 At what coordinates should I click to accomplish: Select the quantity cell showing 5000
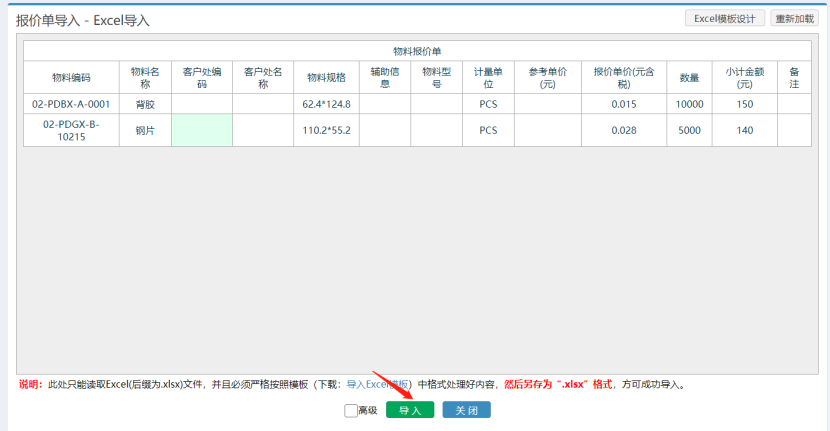click(689, 130)
